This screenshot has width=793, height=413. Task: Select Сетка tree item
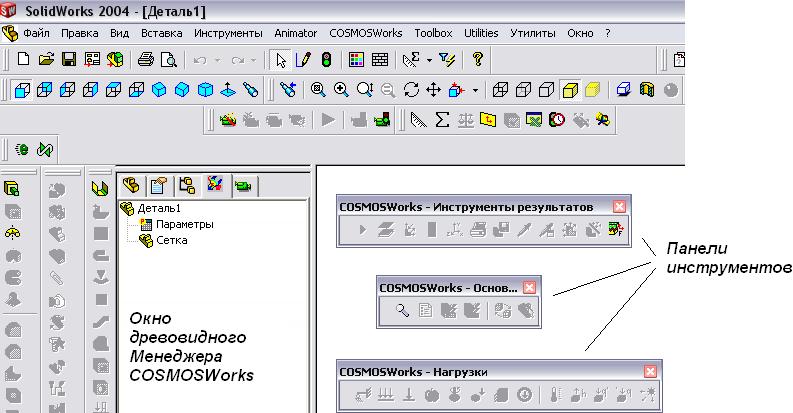point(171,241)
